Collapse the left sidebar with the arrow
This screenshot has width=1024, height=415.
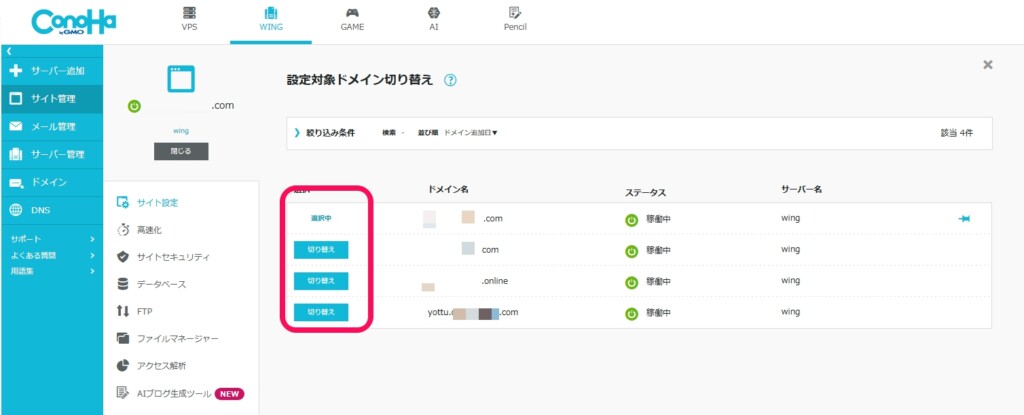point(9,50)
